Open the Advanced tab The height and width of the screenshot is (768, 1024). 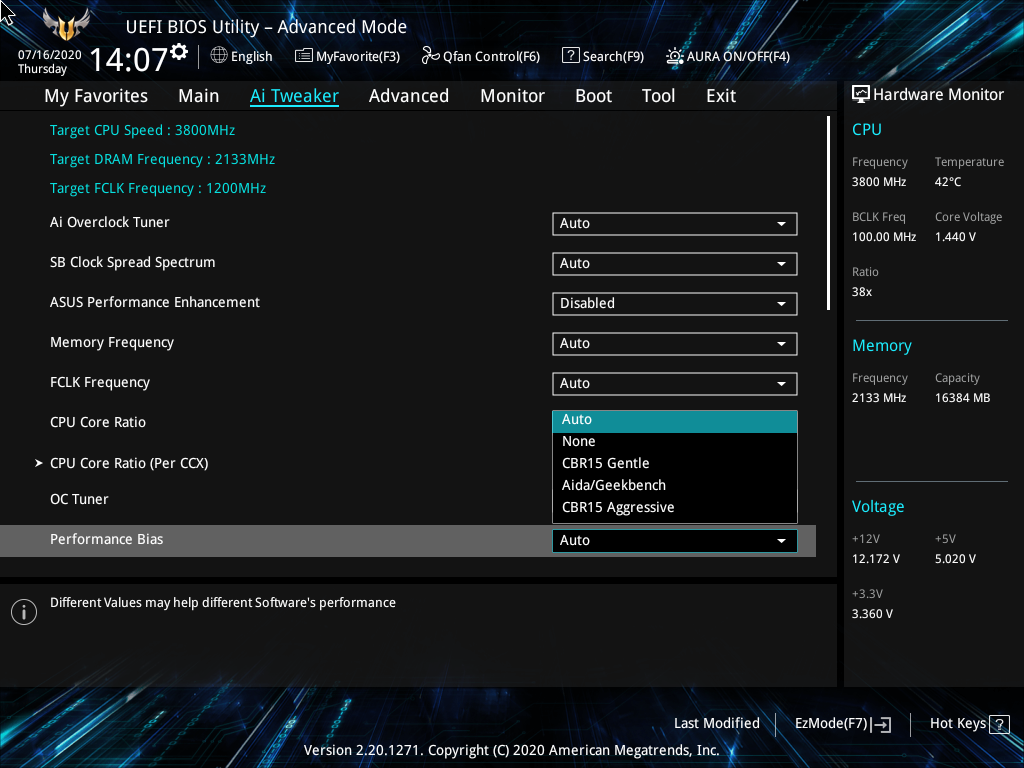point(409,96)
